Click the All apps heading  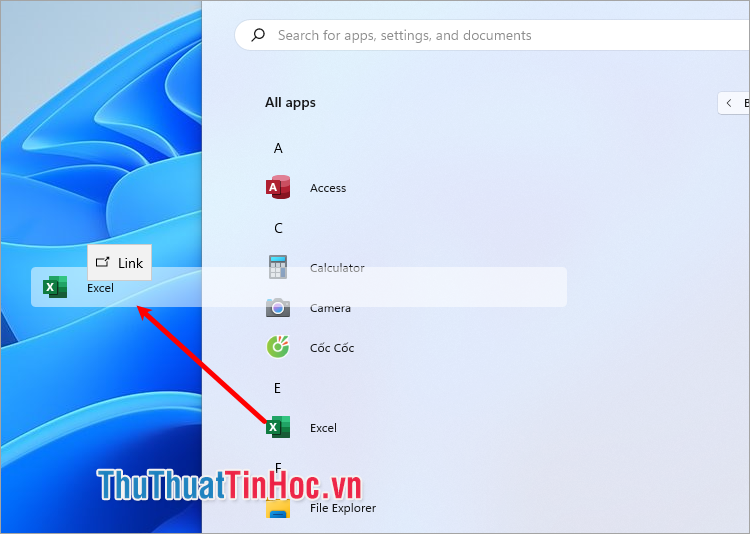coord(290,102)
